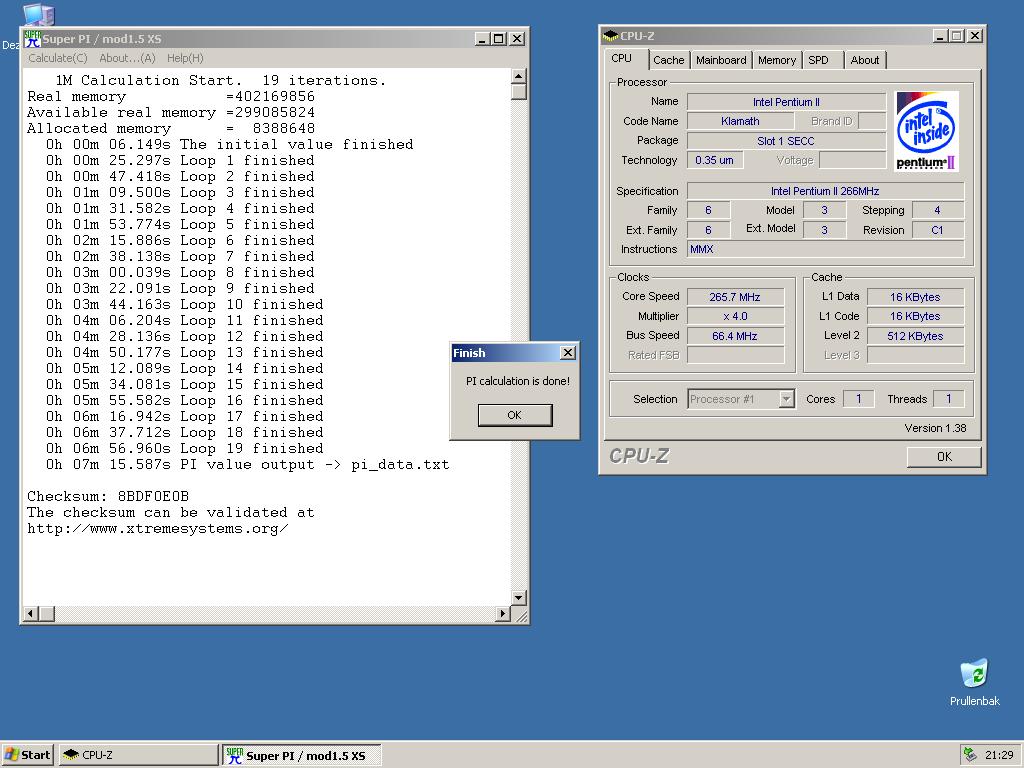Screen dimensions: 1024x768
Task: Click '1M Calculation Start. 19 iterations.' line
Action: tap(221, 81)
